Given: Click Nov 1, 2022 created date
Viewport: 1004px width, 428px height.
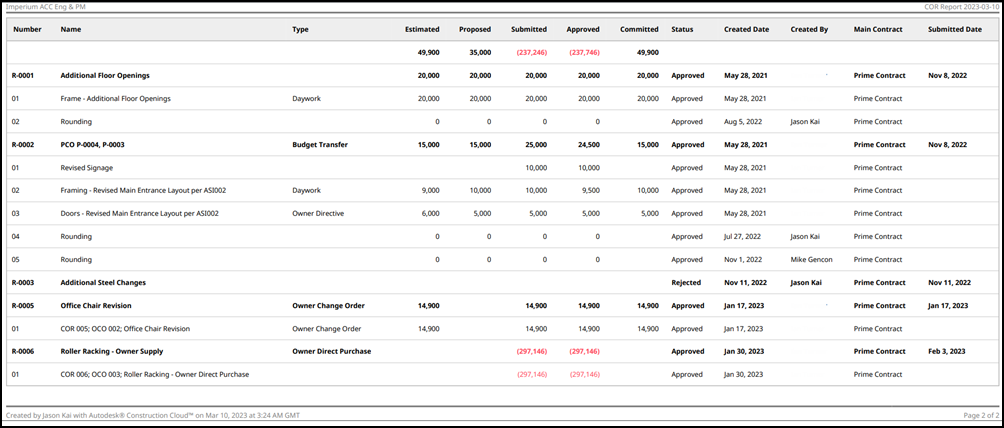Looking at the screenshot, I should 743,260.
